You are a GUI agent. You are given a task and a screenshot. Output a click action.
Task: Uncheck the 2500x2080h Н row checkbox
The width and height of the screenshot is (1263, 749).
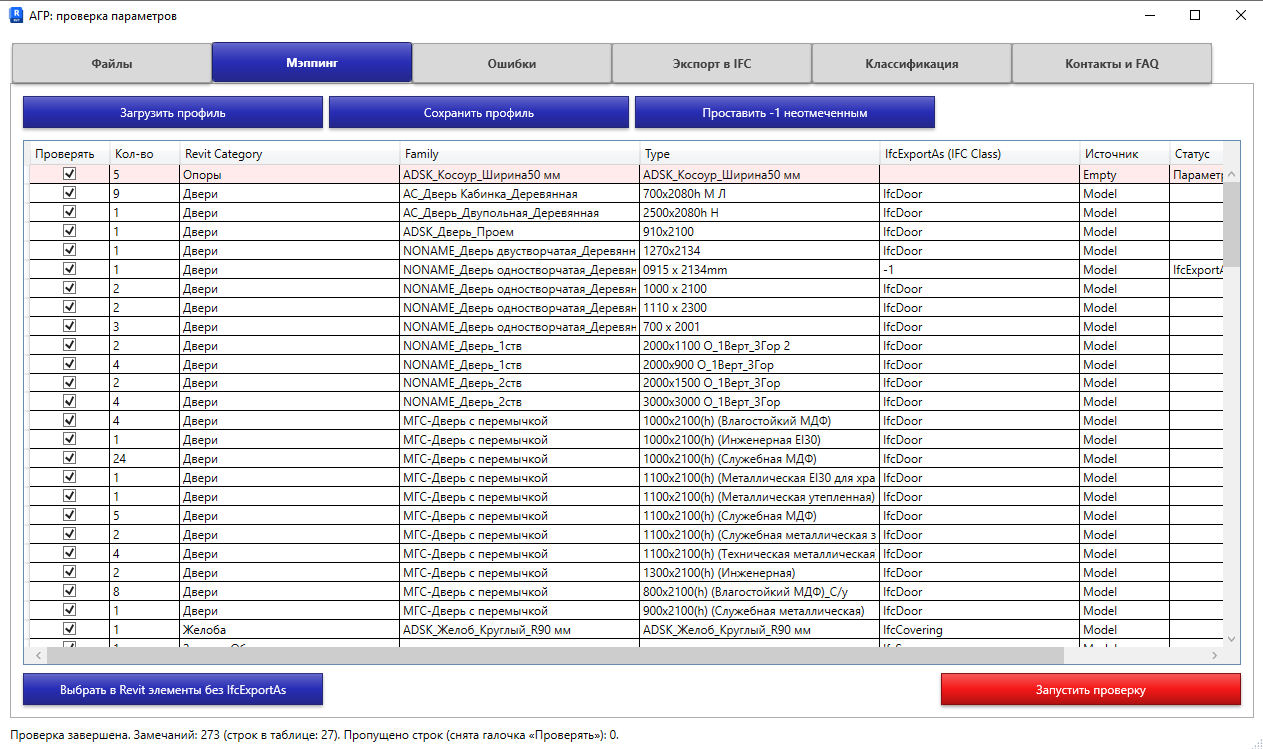click(x=69, y=212)
